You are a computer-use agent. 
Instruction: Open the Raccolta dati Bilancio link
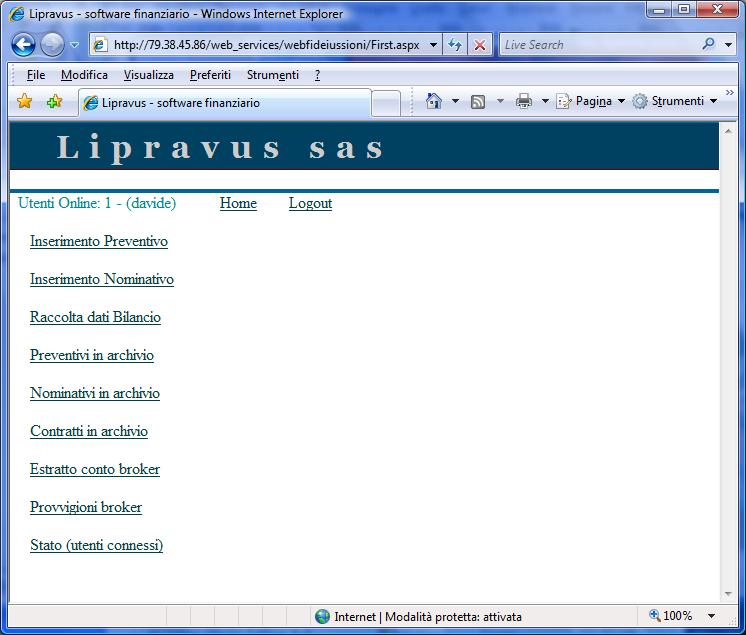click(95, 317)
